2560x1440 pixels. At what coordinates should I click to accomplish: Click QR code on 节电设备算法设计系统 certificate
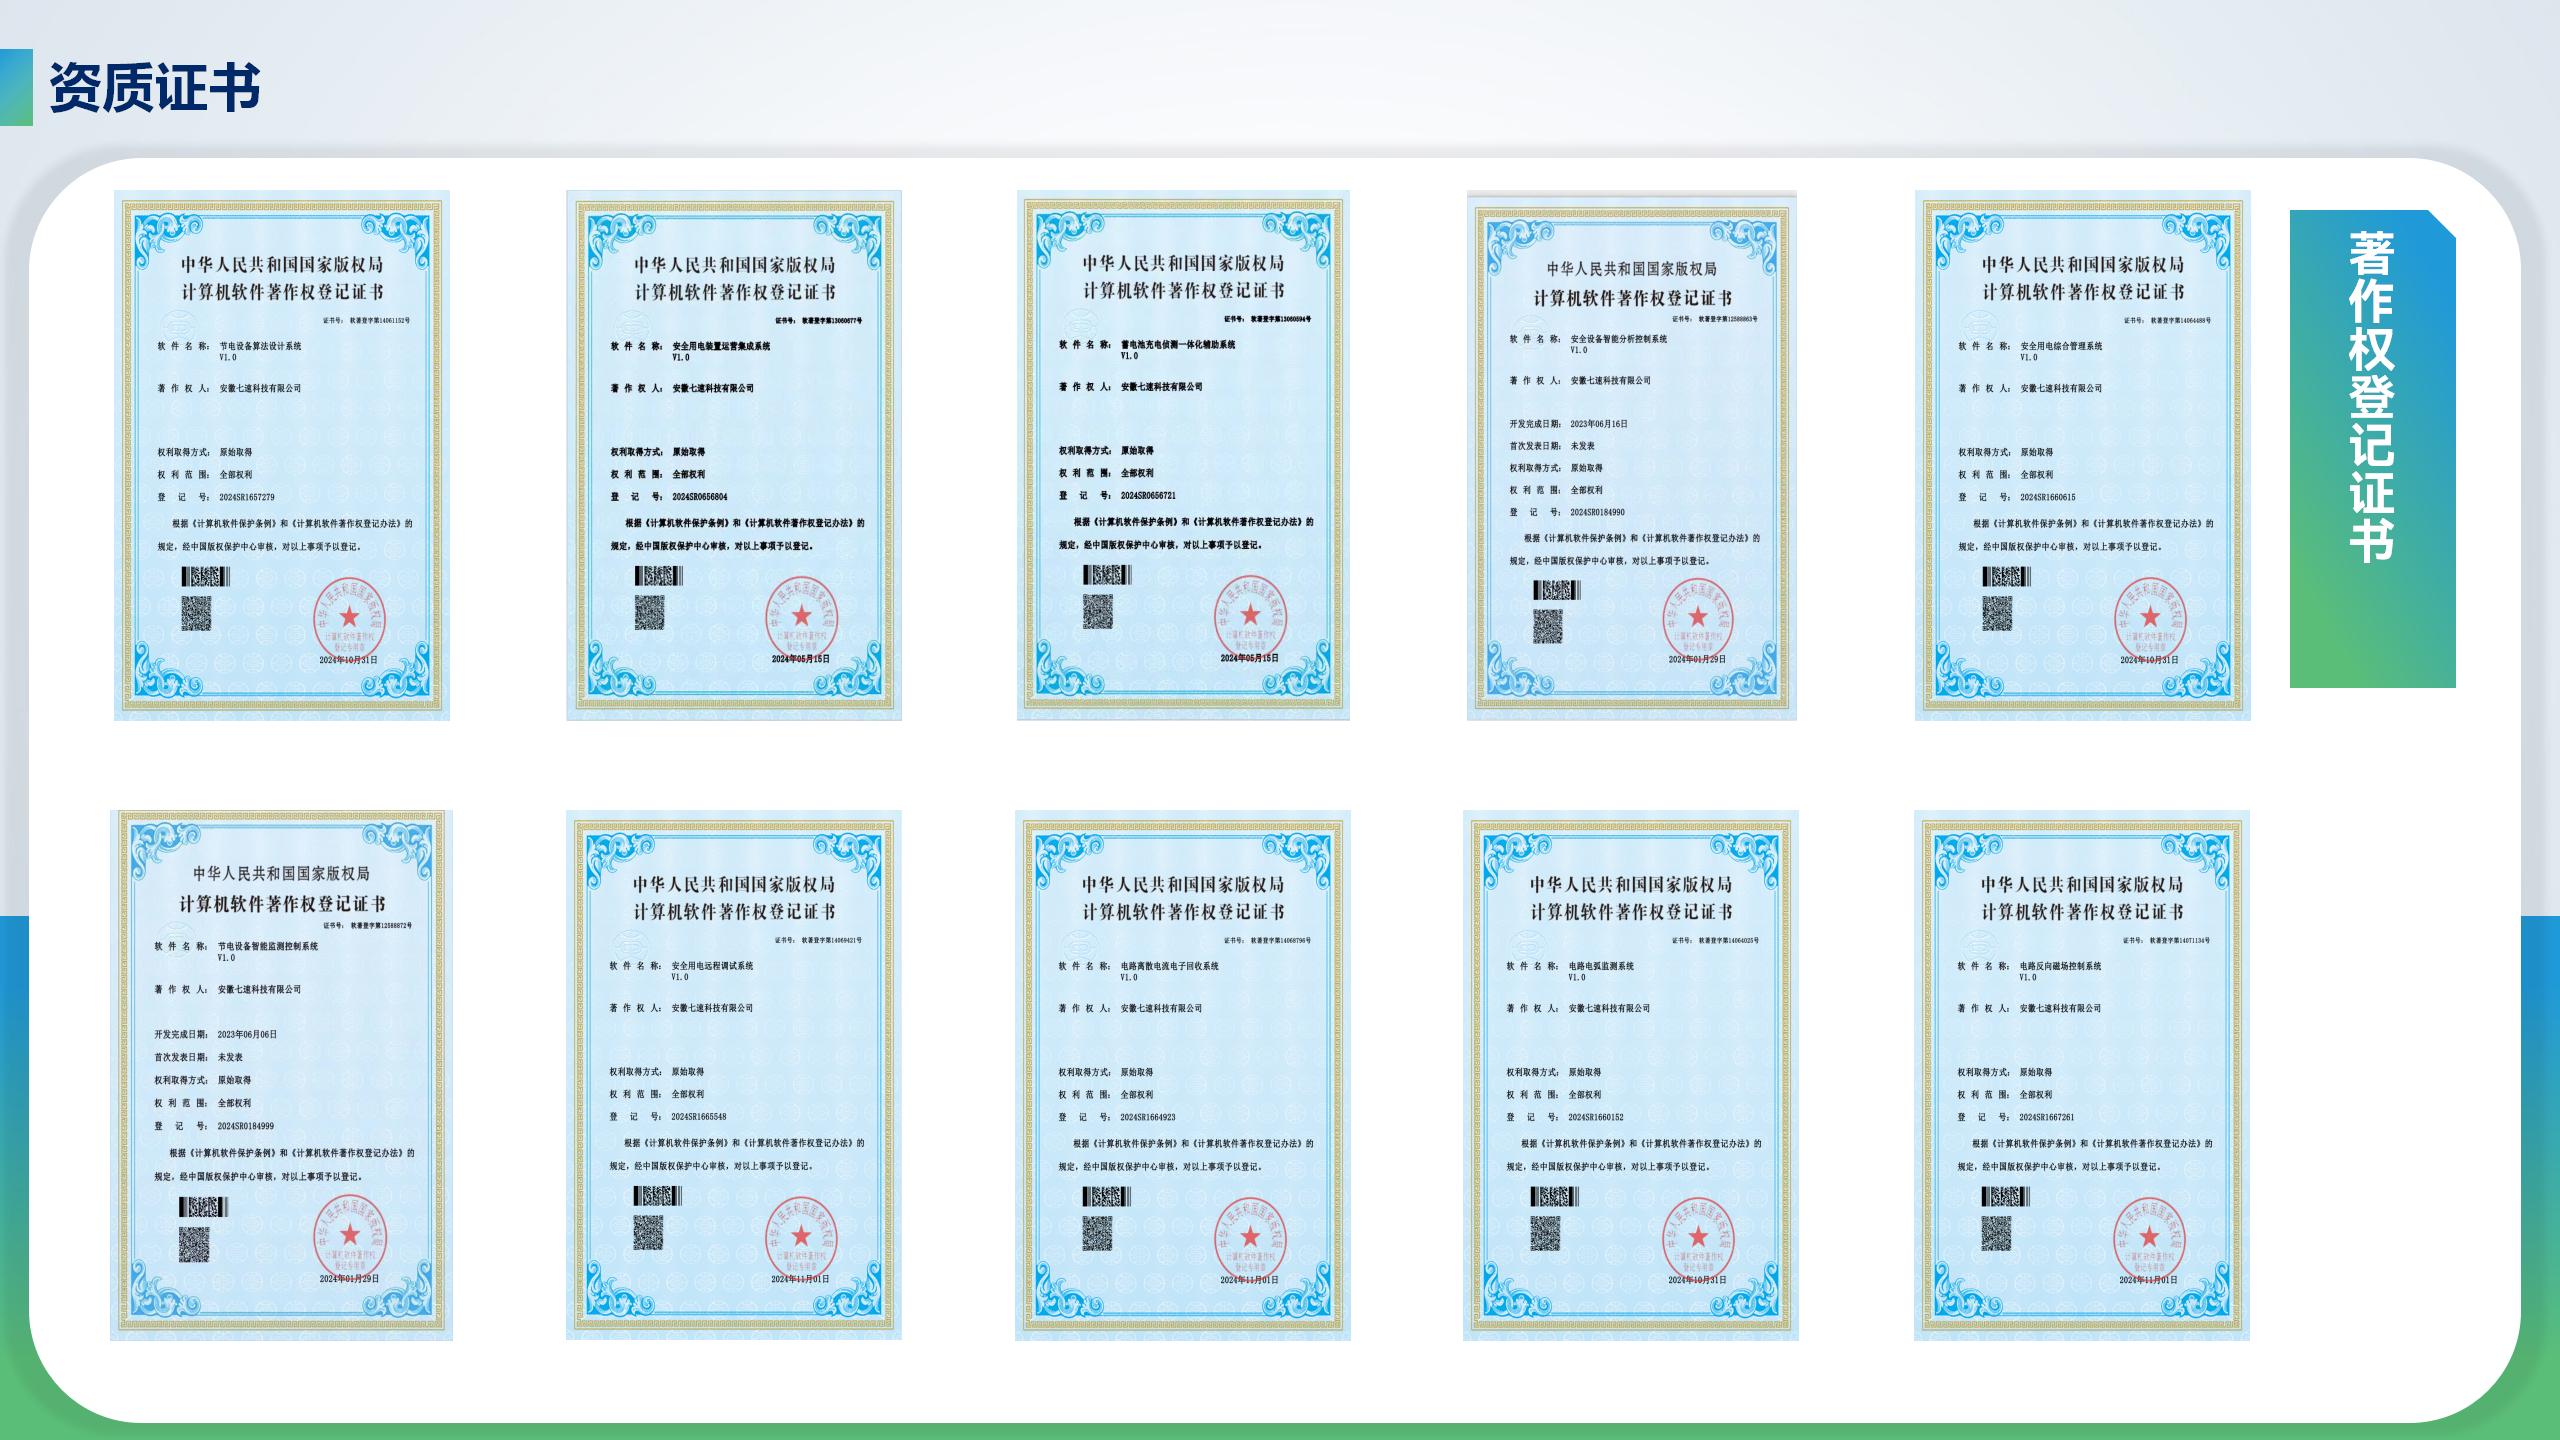[196, 613]
